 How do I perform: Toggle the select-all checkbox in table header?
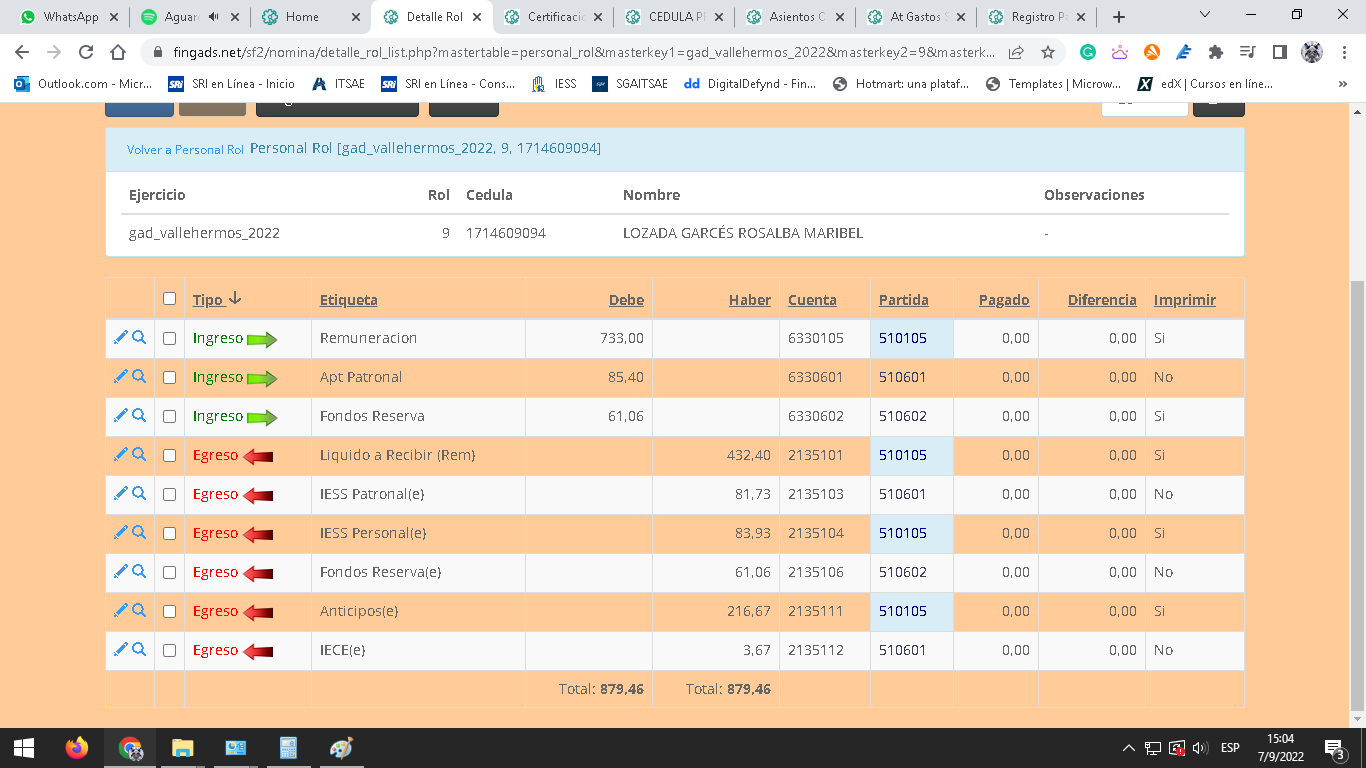pos(169,299)
